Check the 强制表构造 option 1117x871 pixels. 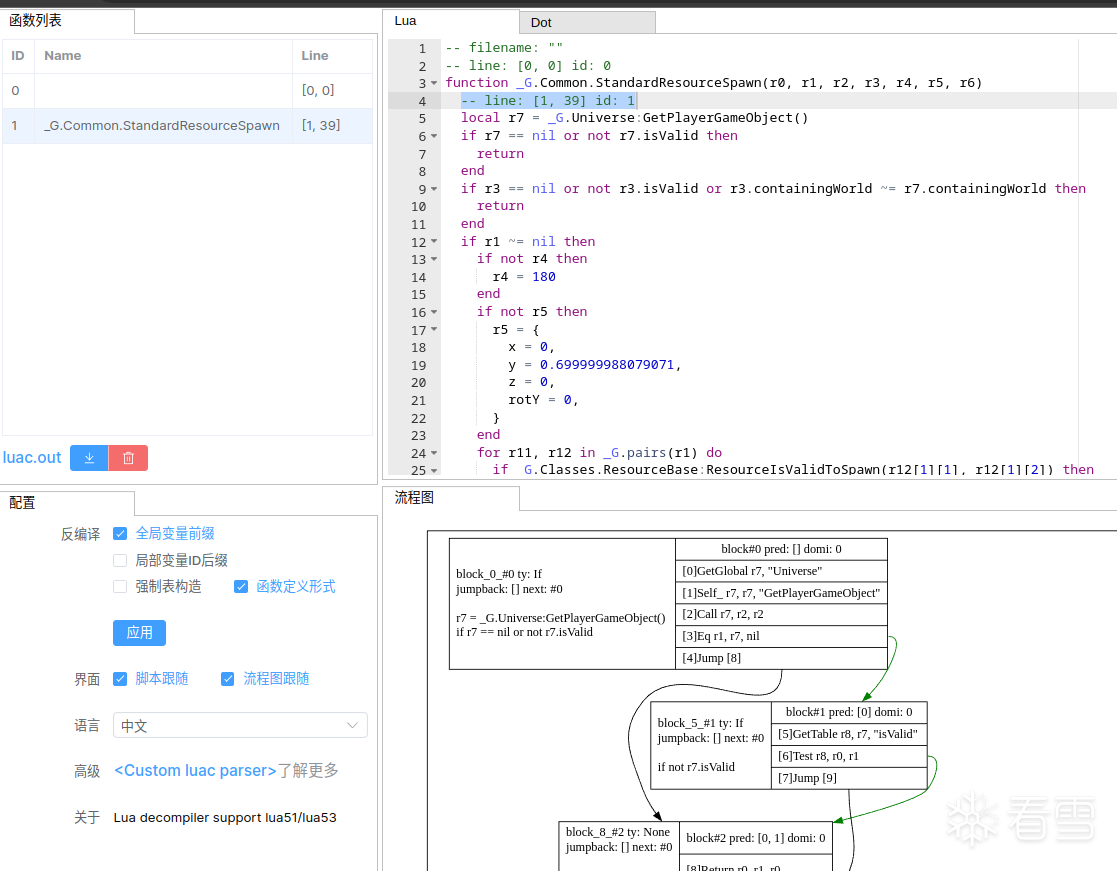tap(120, 587)
